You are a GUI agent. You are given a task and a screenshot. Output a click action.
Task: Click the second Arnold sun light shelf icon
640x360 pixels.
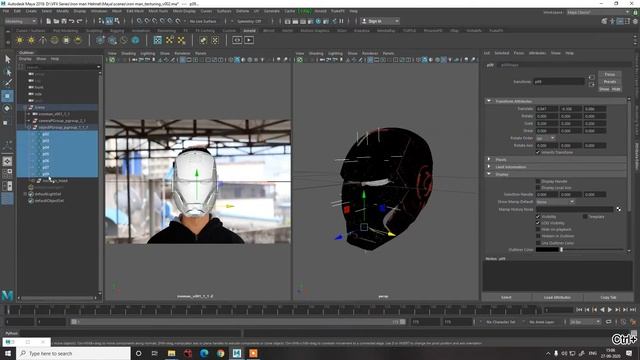point(31,40)
